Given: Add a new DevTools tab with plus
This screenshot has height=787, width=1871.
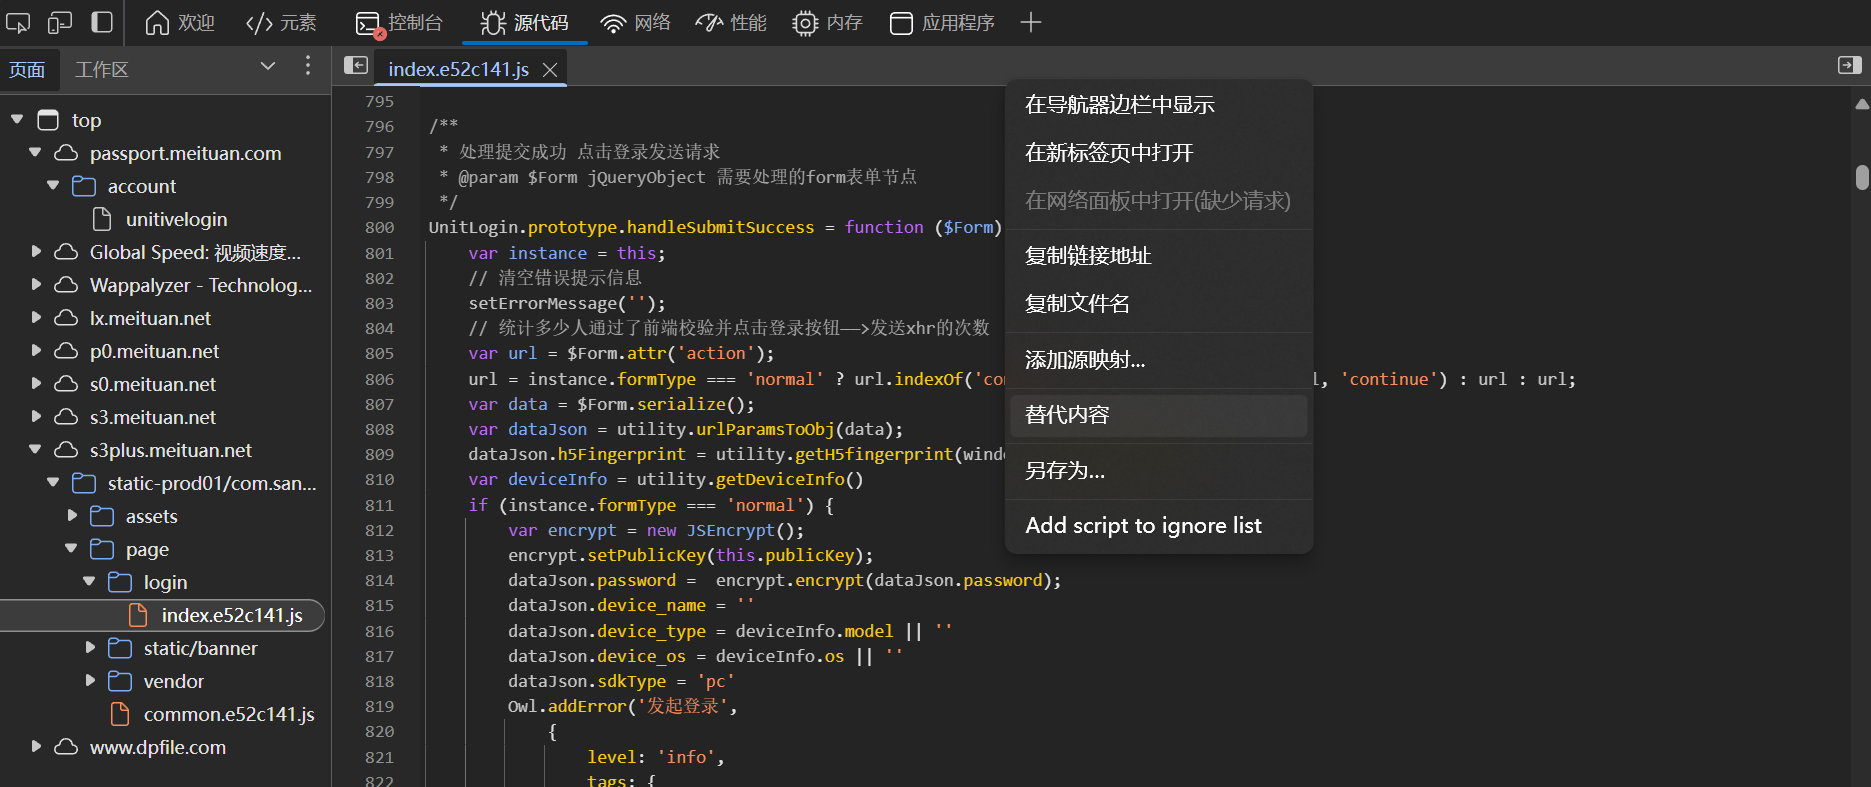Looking at the screenshot, I should pyautogui.click(x=1030, y=22).
